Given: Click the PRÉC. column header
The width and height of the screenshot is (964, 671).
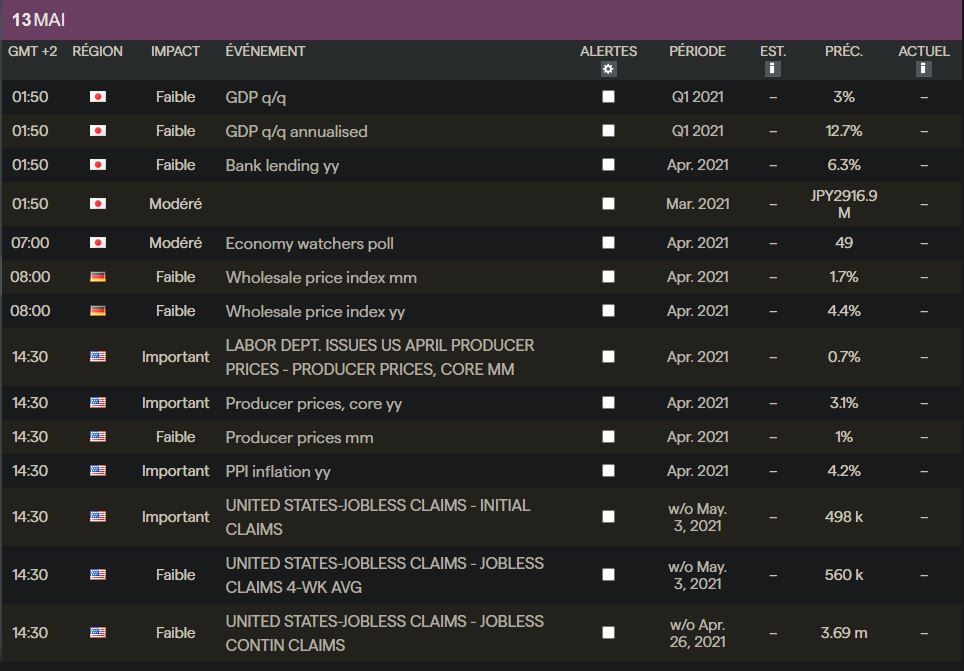Looking at the screenshot, I should [x=844, y=51].
